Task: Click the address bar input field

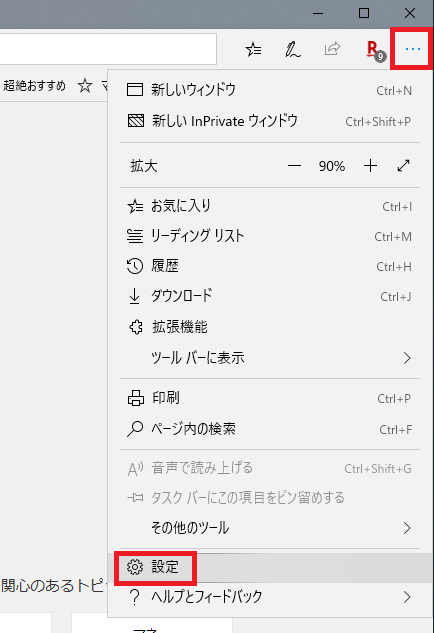Action: coord(108,49)
